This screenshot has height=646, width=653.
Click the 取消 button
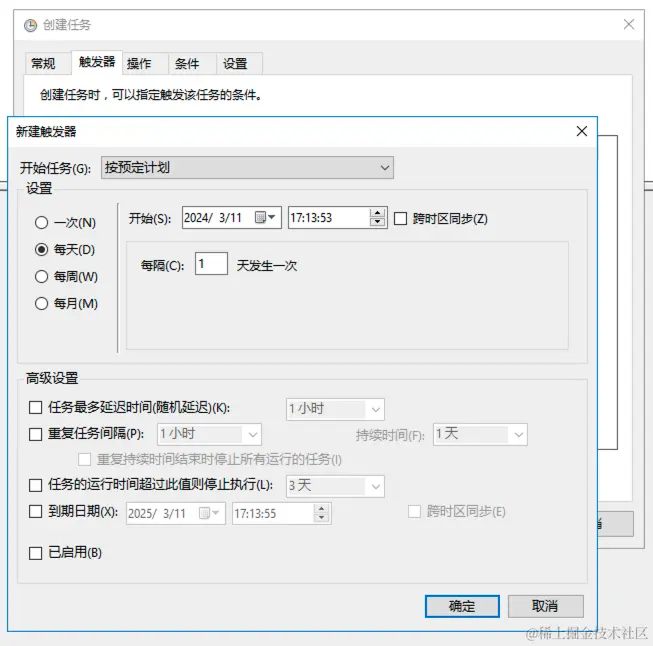(x=546, y=606)
